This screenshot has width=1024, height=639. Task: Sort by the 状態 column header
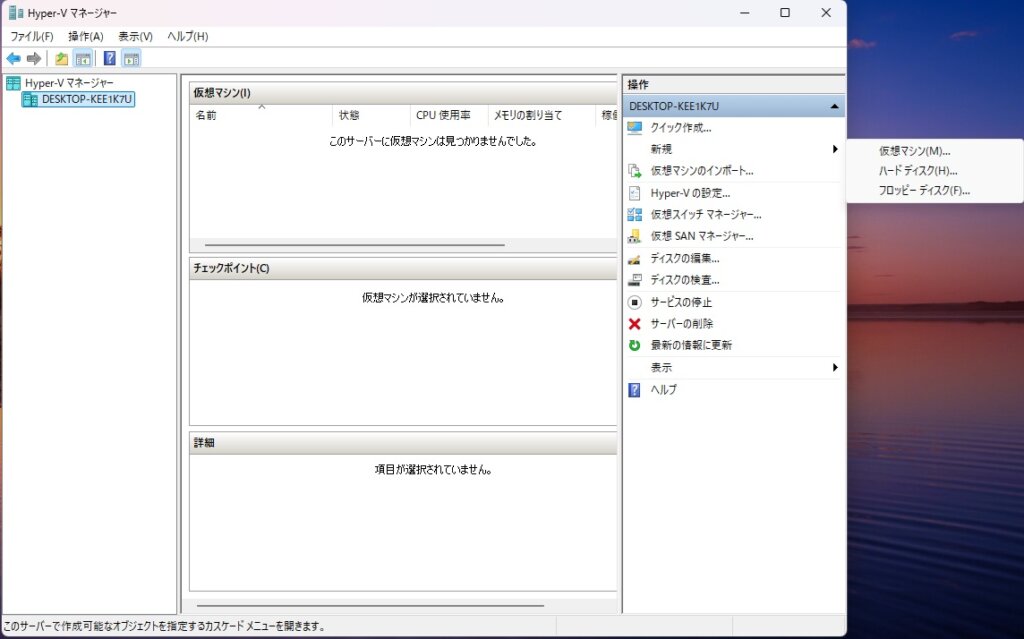pos(371,115)
